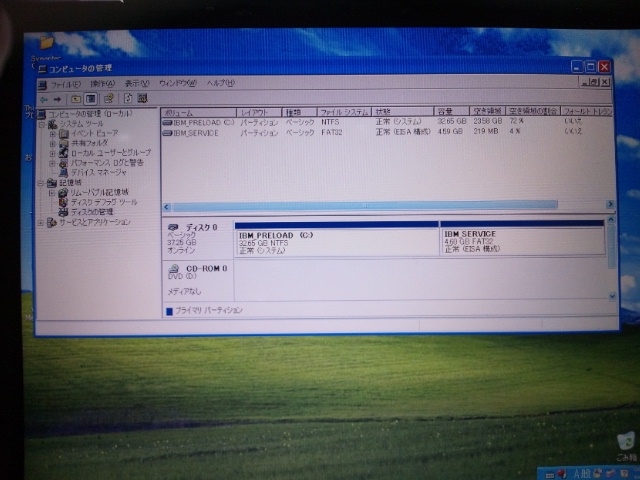Open the 表示(V) menu
The width and height of the screenshot is (640, 480).
click(x=137, y=83)
